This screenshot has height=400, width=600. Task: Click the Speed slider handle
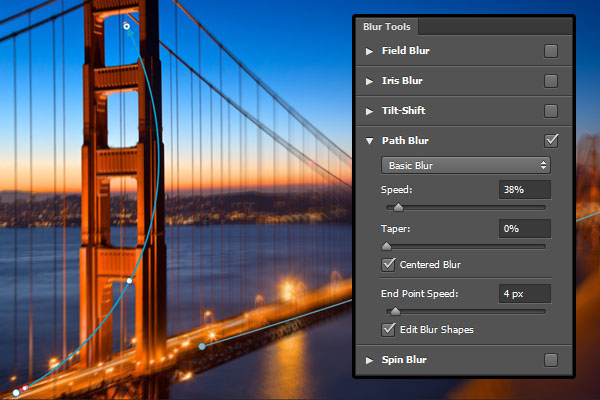(398, 207)
